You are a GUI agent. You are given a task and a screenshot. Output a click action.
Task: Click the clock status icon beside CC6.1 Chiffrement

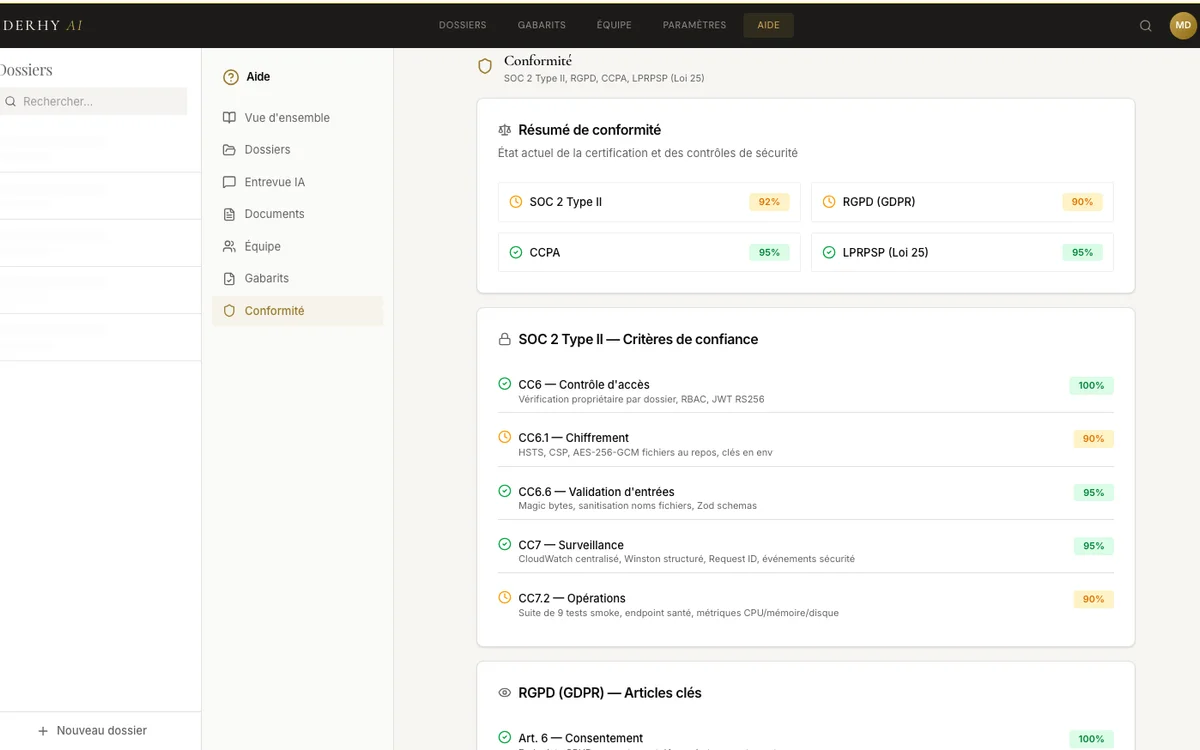tap(504, 438)
